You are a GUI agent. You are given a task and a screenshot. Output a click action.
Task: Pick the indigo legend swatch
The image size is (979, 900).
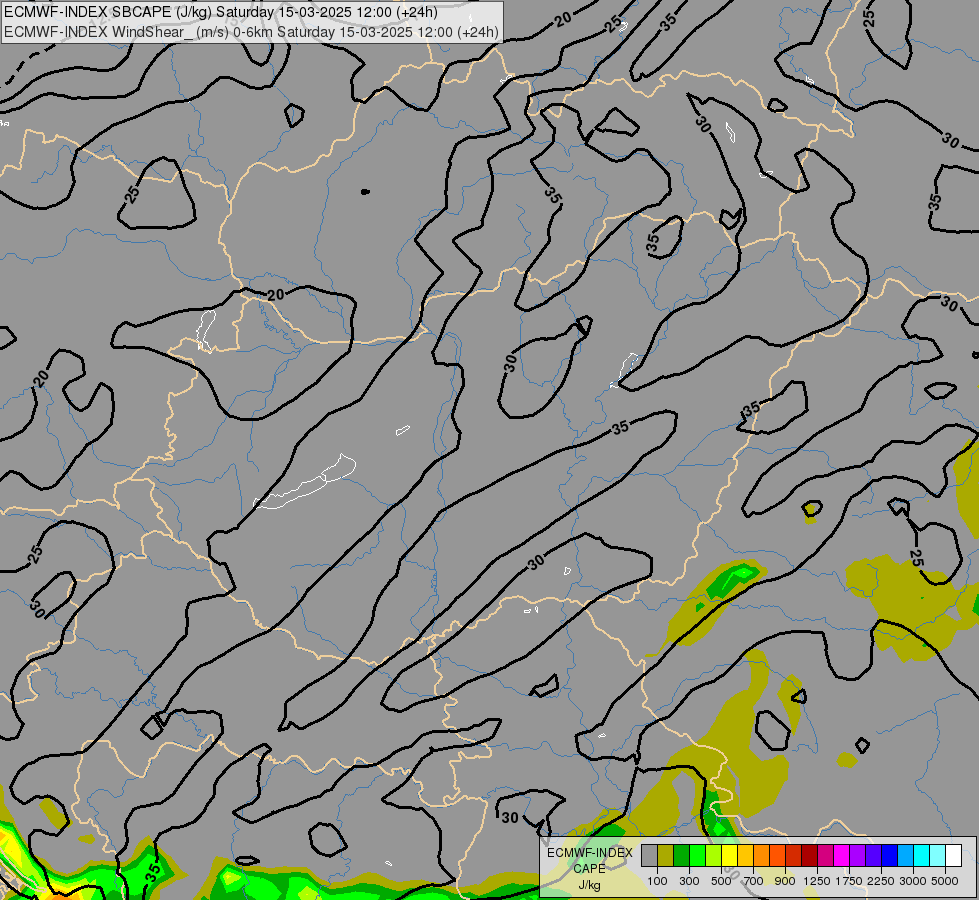pos(873,856)
